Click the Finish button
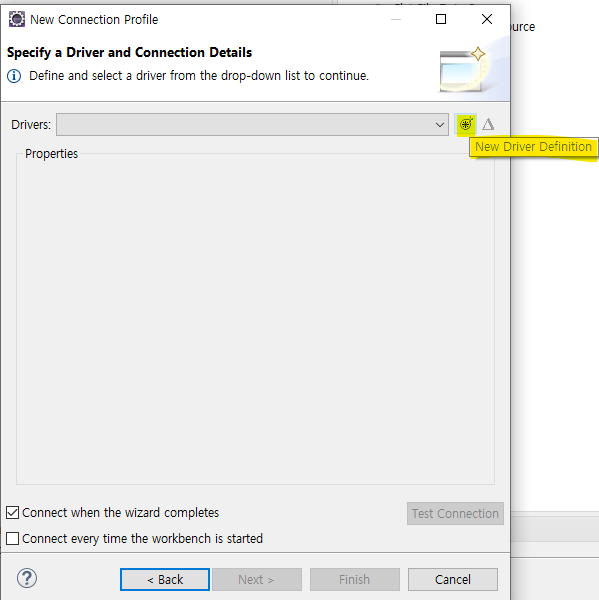 pos(355,579)
